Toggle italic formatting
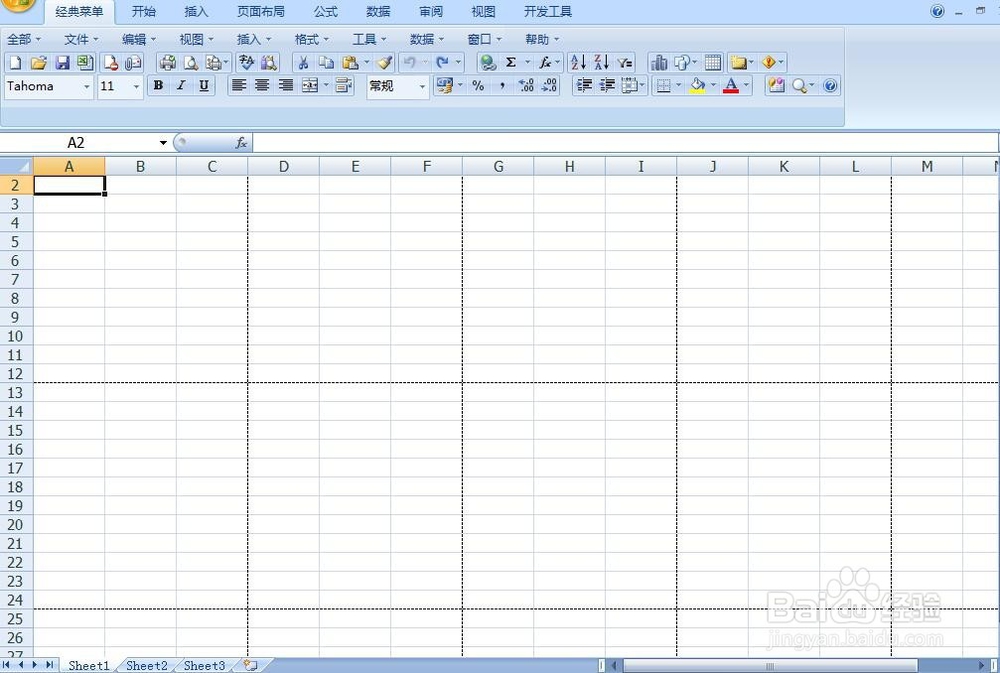The height and width of the screenshot is (673, 1000). pos(181,85)
